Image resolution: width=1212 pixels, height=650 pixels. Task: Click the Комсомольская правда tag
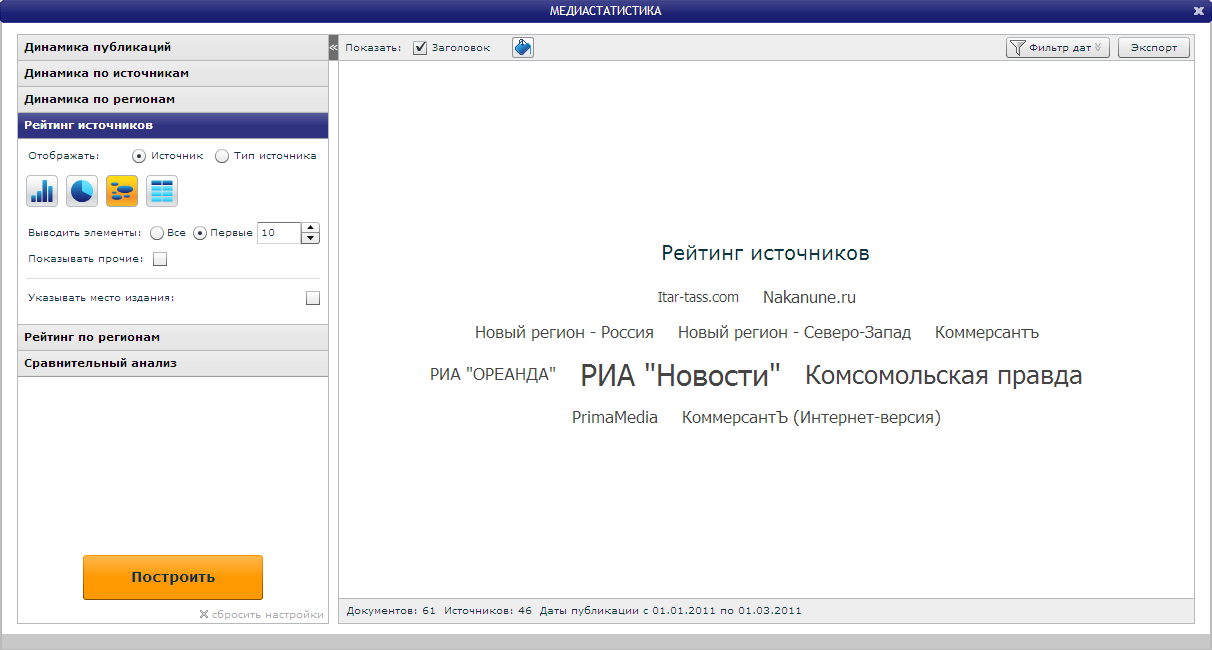[x=944, y=376]
